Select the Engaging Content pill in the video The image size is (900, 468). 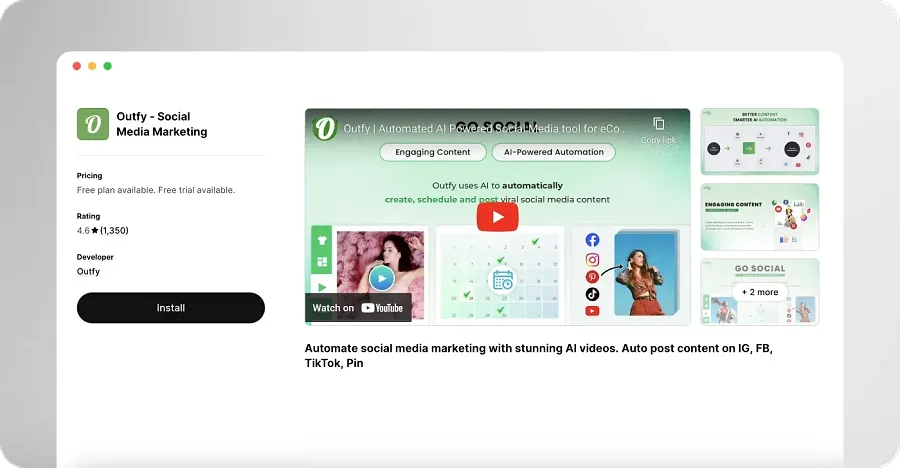pyautogui.click(x=433, y=152)
